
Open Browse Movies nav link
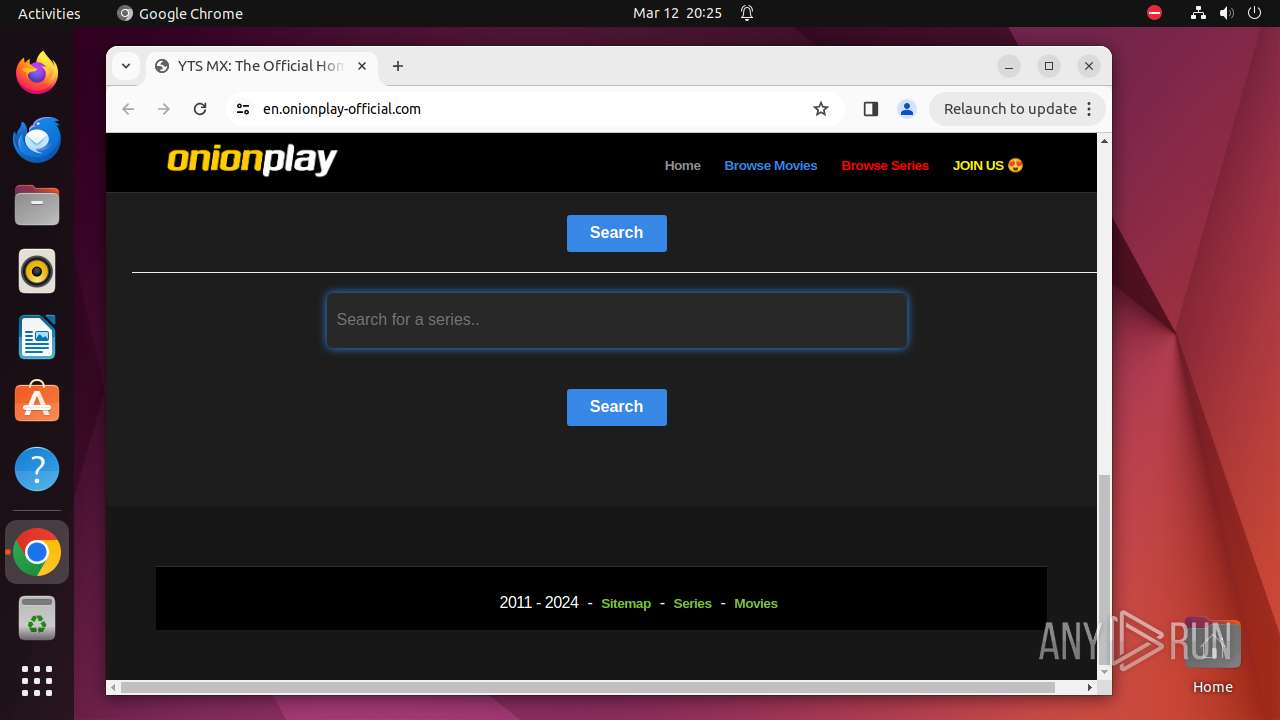771,165
